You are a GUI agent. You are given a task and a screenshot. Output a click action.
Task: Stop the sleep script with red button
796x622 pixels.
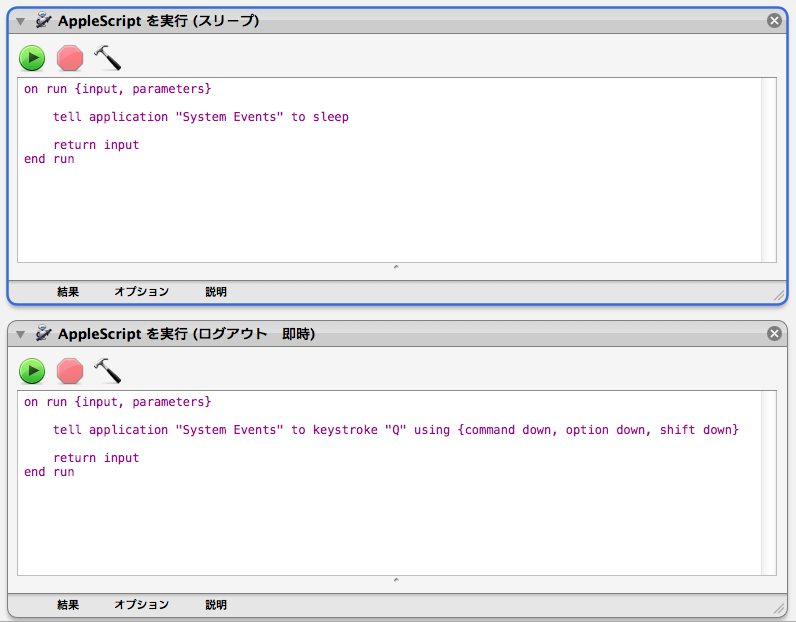coord(70,58)
